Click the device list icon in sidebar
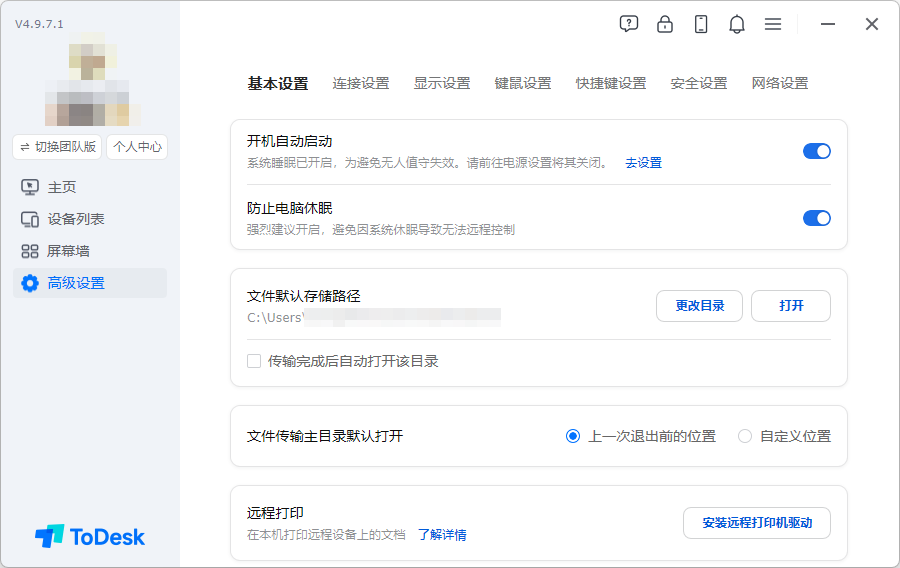Viewport: 900px width, 568px height. (30, 219)
